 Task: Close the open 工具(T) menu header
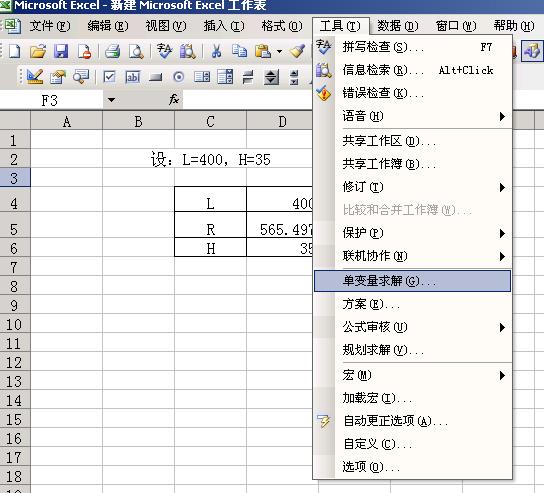click(340, 26)
